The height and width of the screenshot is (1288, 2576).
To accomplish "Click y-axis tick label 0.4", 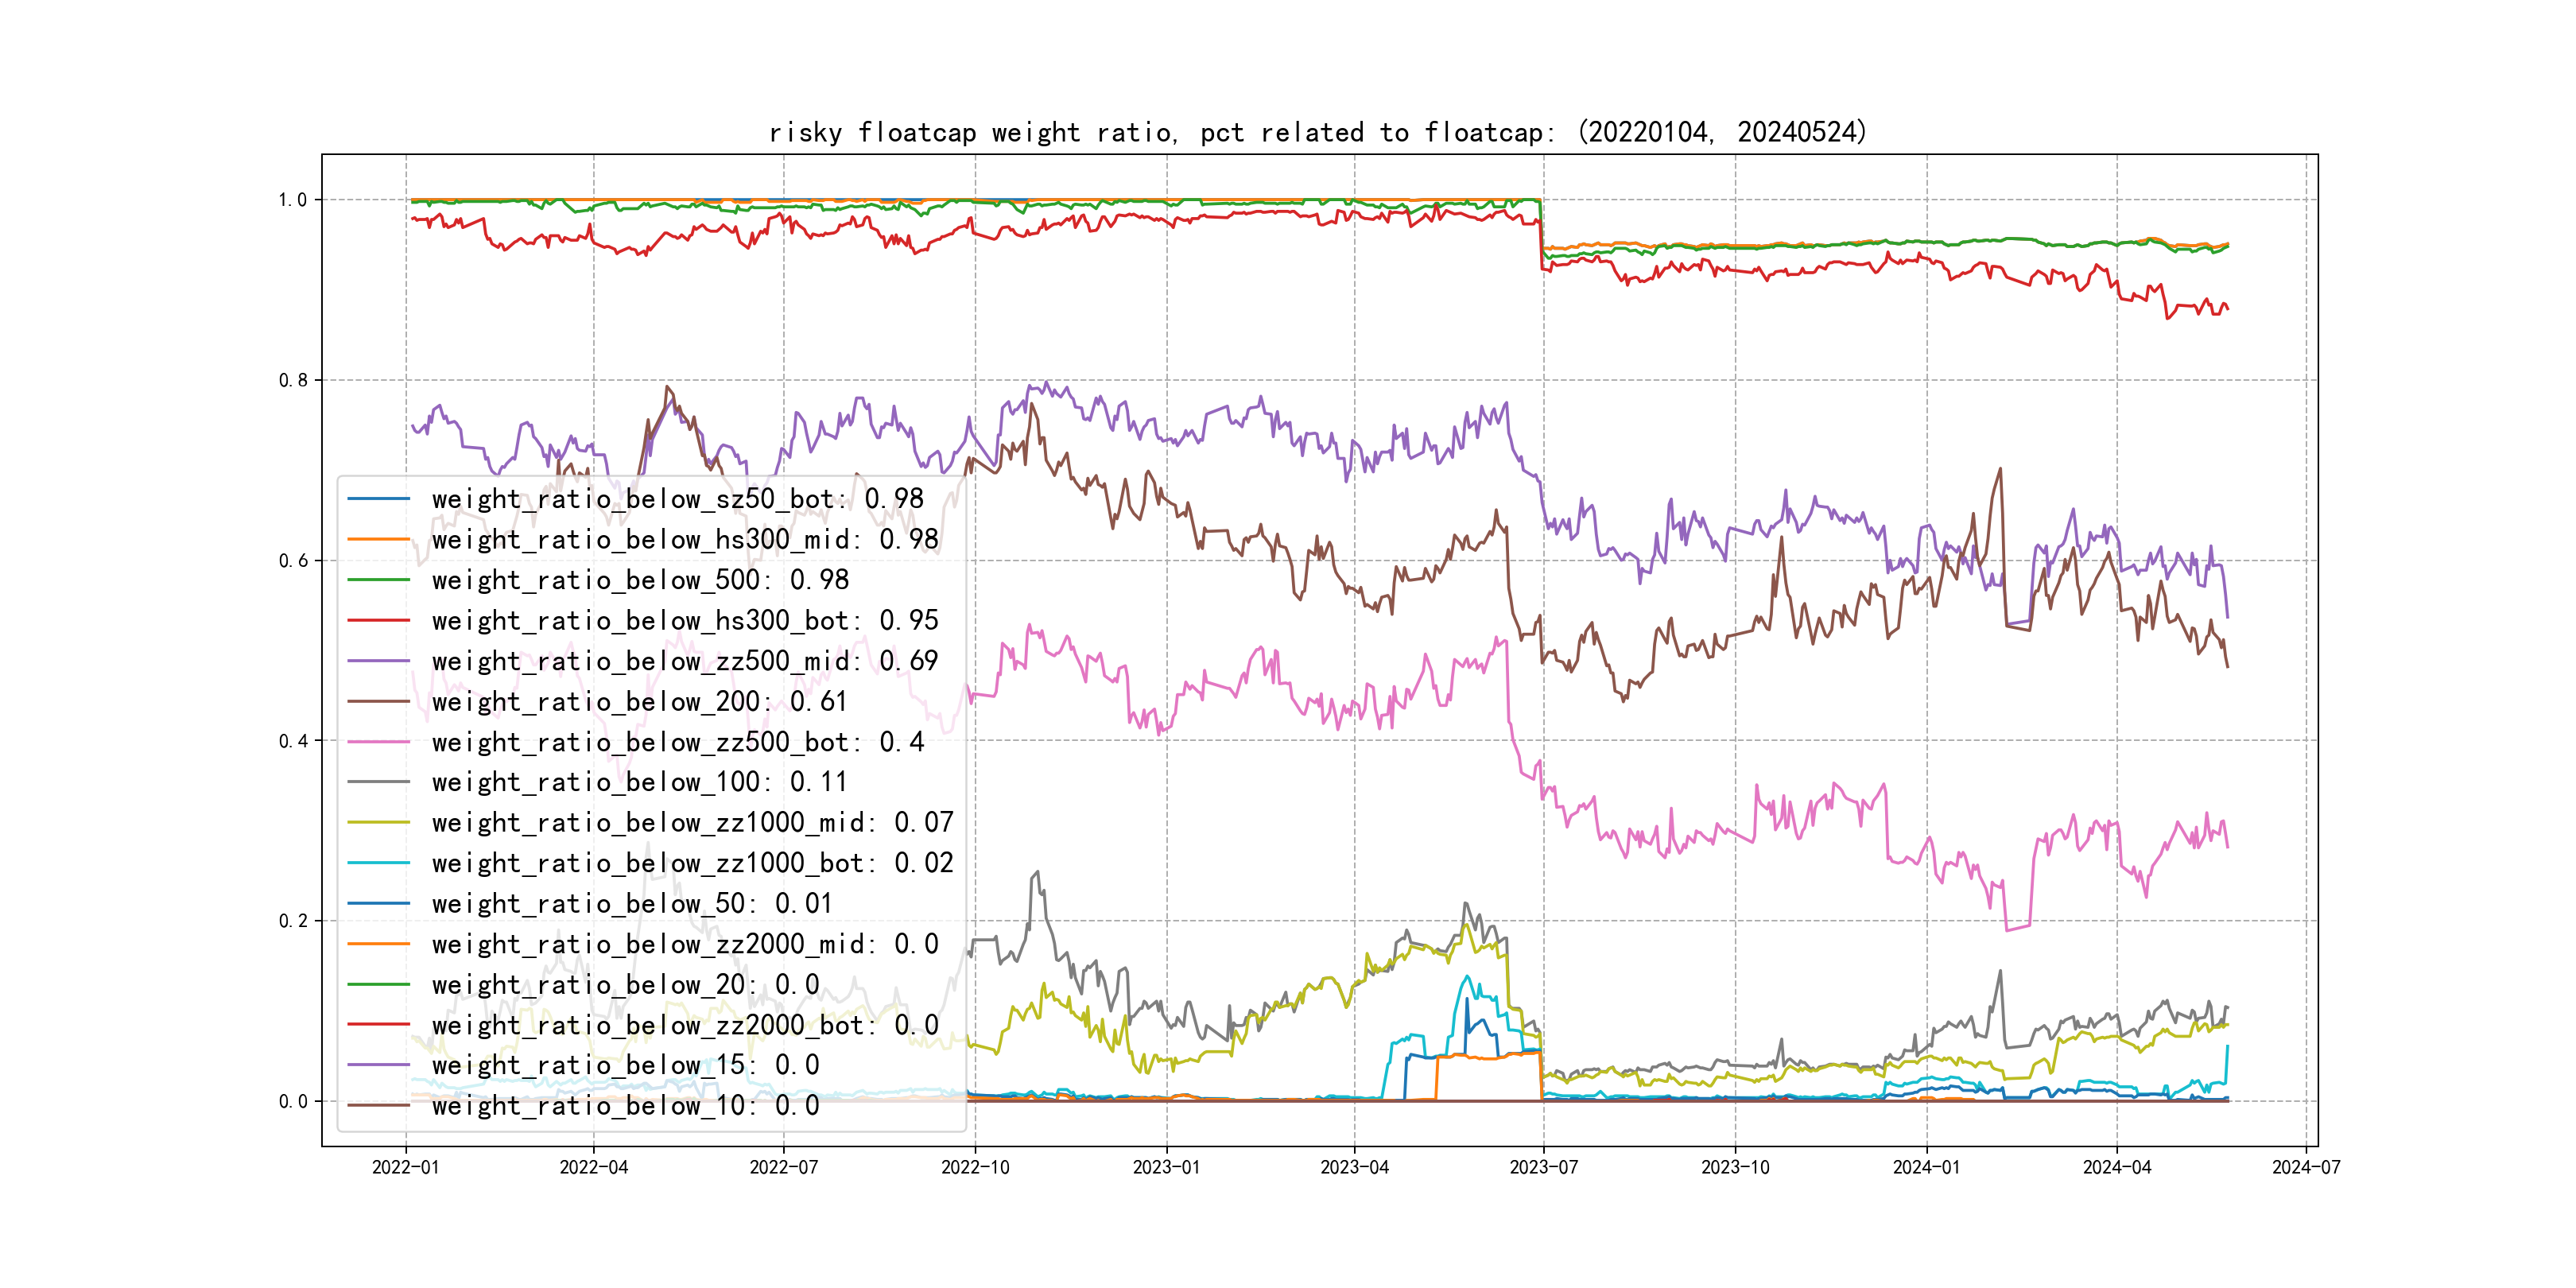I will tap(292, 741).
